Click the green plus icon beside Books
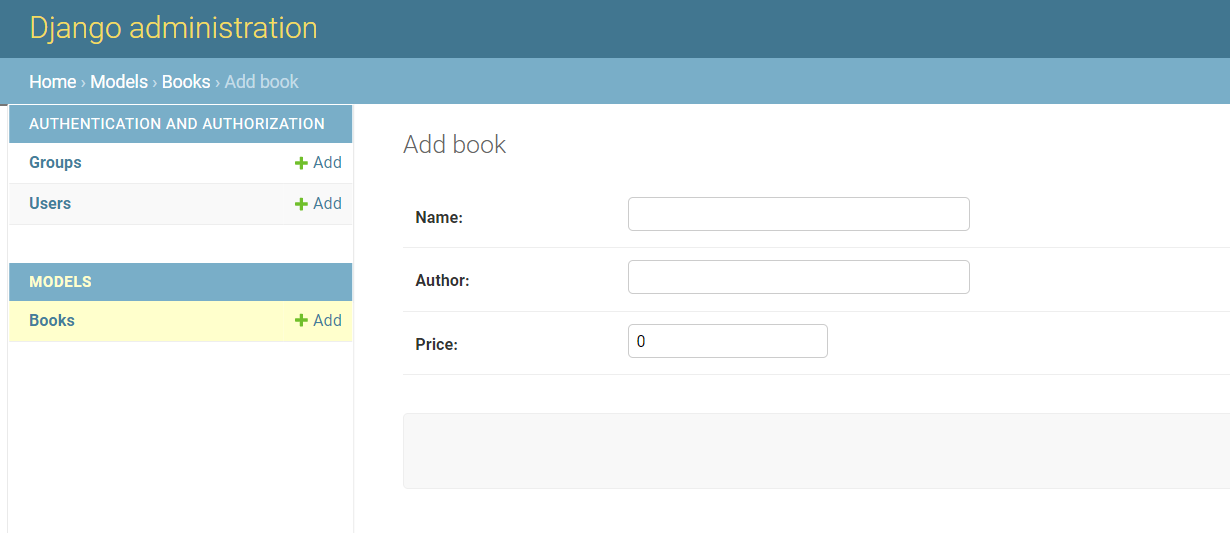 click(x=301, y=321)
